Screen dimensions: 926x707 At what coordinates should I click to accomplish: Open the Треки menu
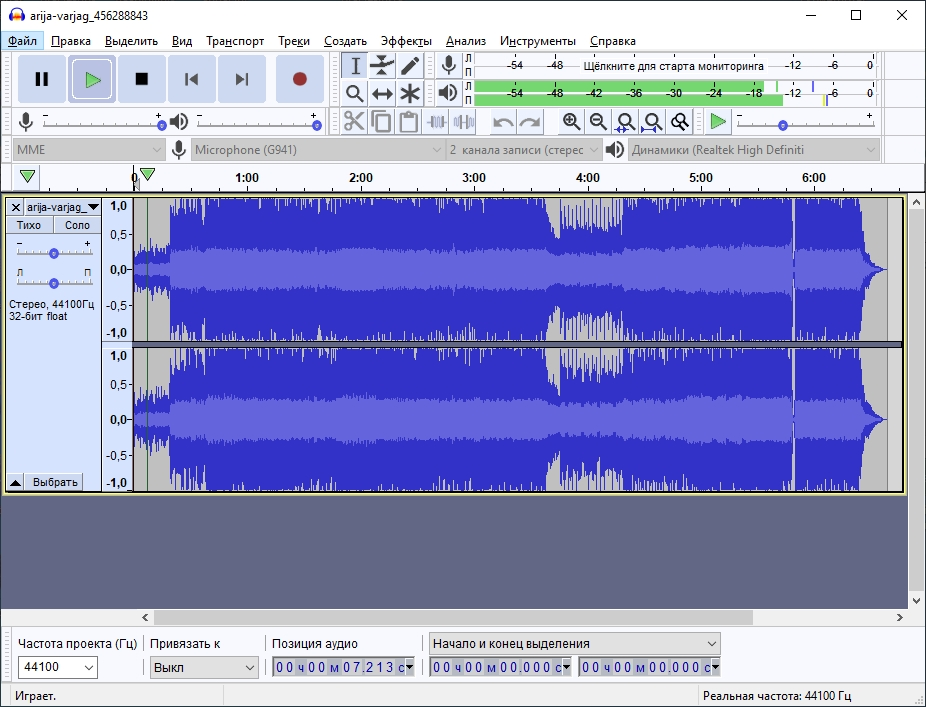(x=294, y=41)
